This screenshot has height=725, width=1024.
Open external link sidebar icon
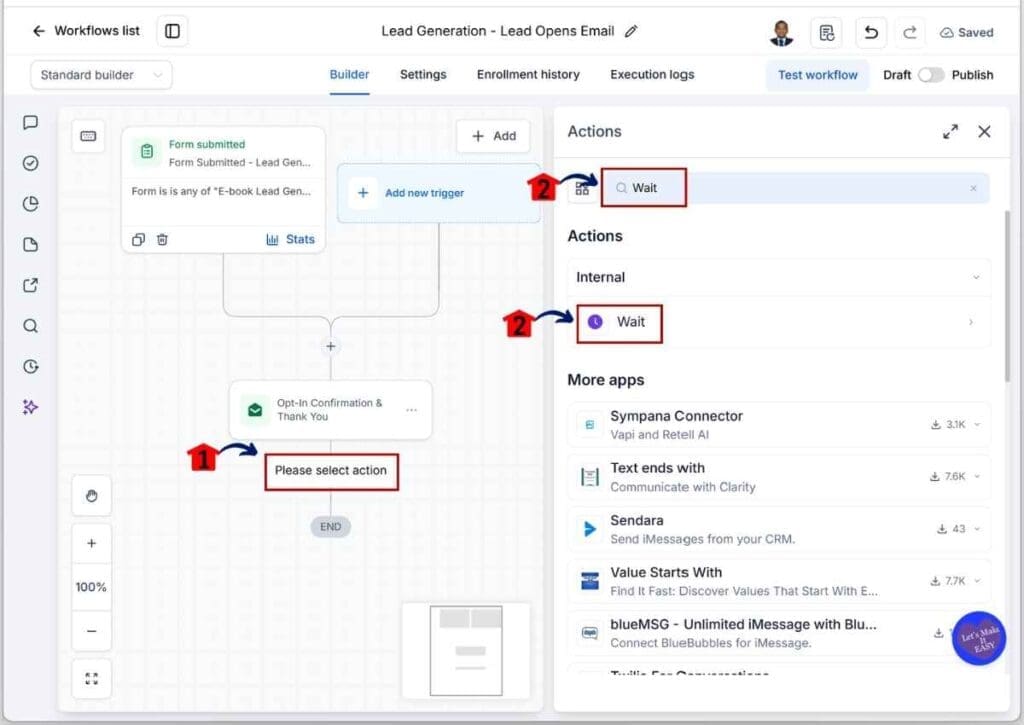click(30, 285)
